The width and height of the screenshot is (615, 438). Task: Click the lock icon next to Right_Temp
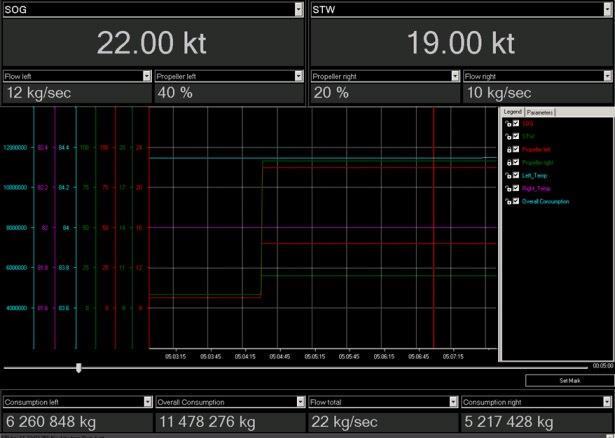pos(509,188)
